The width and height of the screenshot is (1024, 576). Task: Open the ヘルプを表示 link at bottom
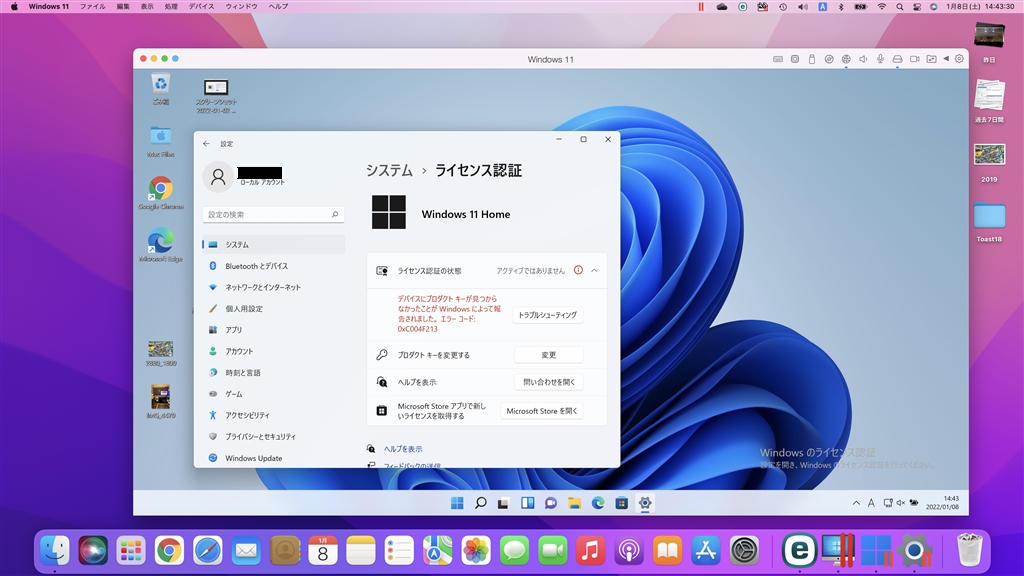click(402, 449)
